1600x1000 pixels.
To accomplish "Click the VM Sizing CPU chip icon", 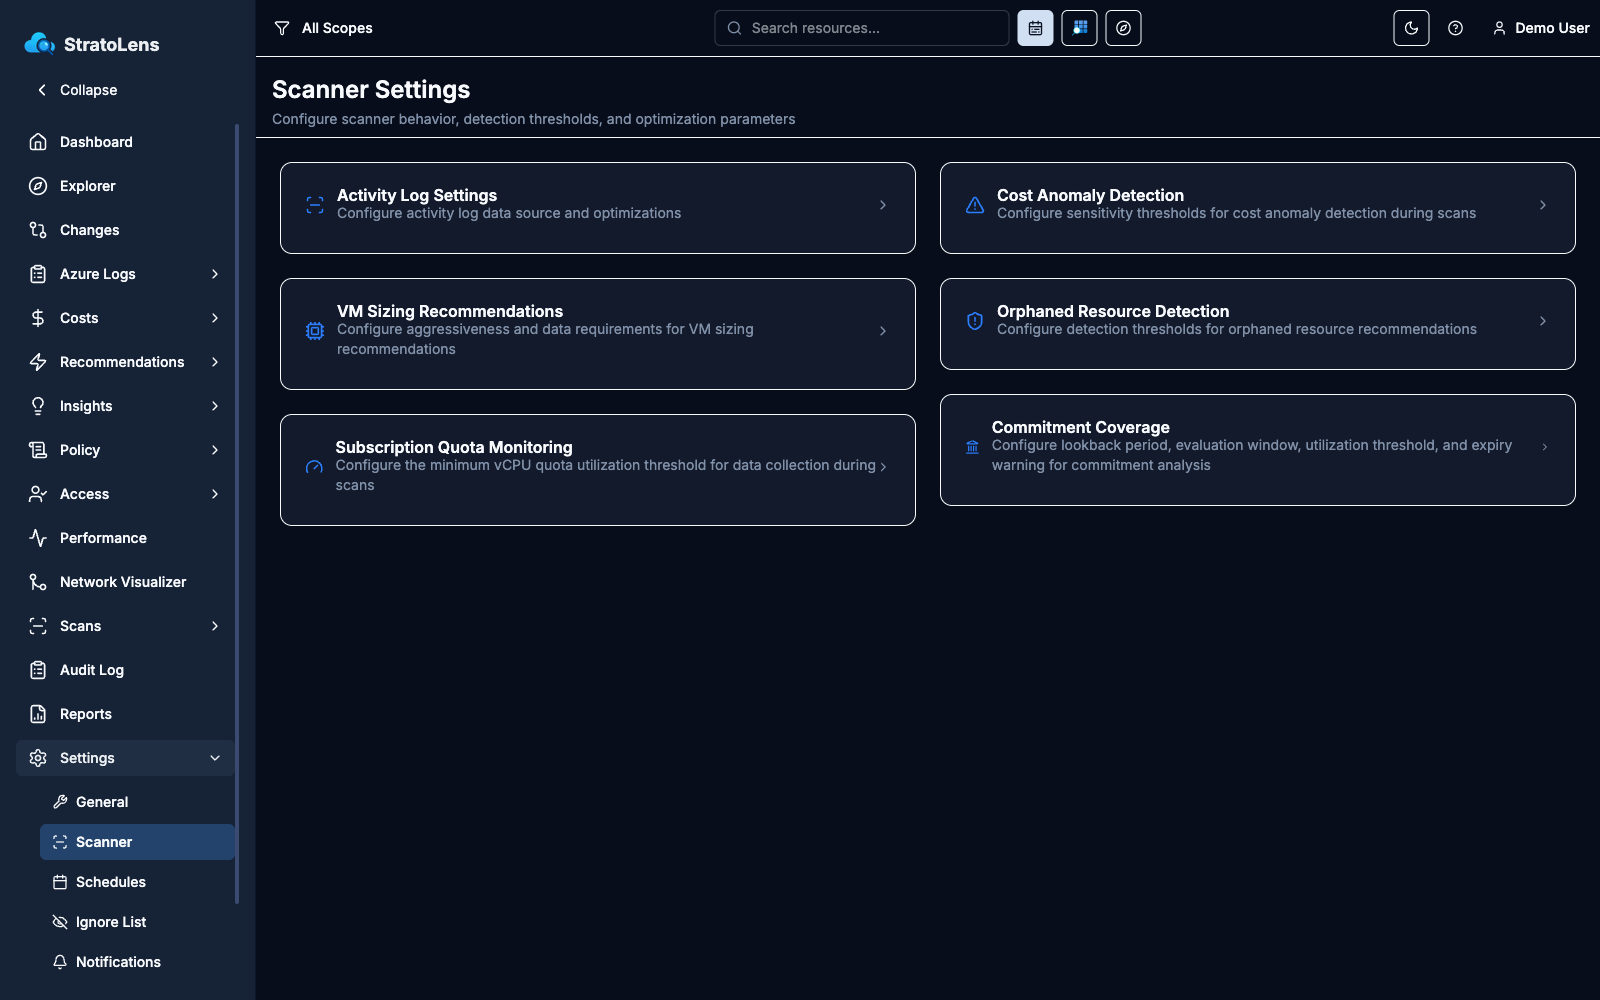I will click(x=315, y=331).
